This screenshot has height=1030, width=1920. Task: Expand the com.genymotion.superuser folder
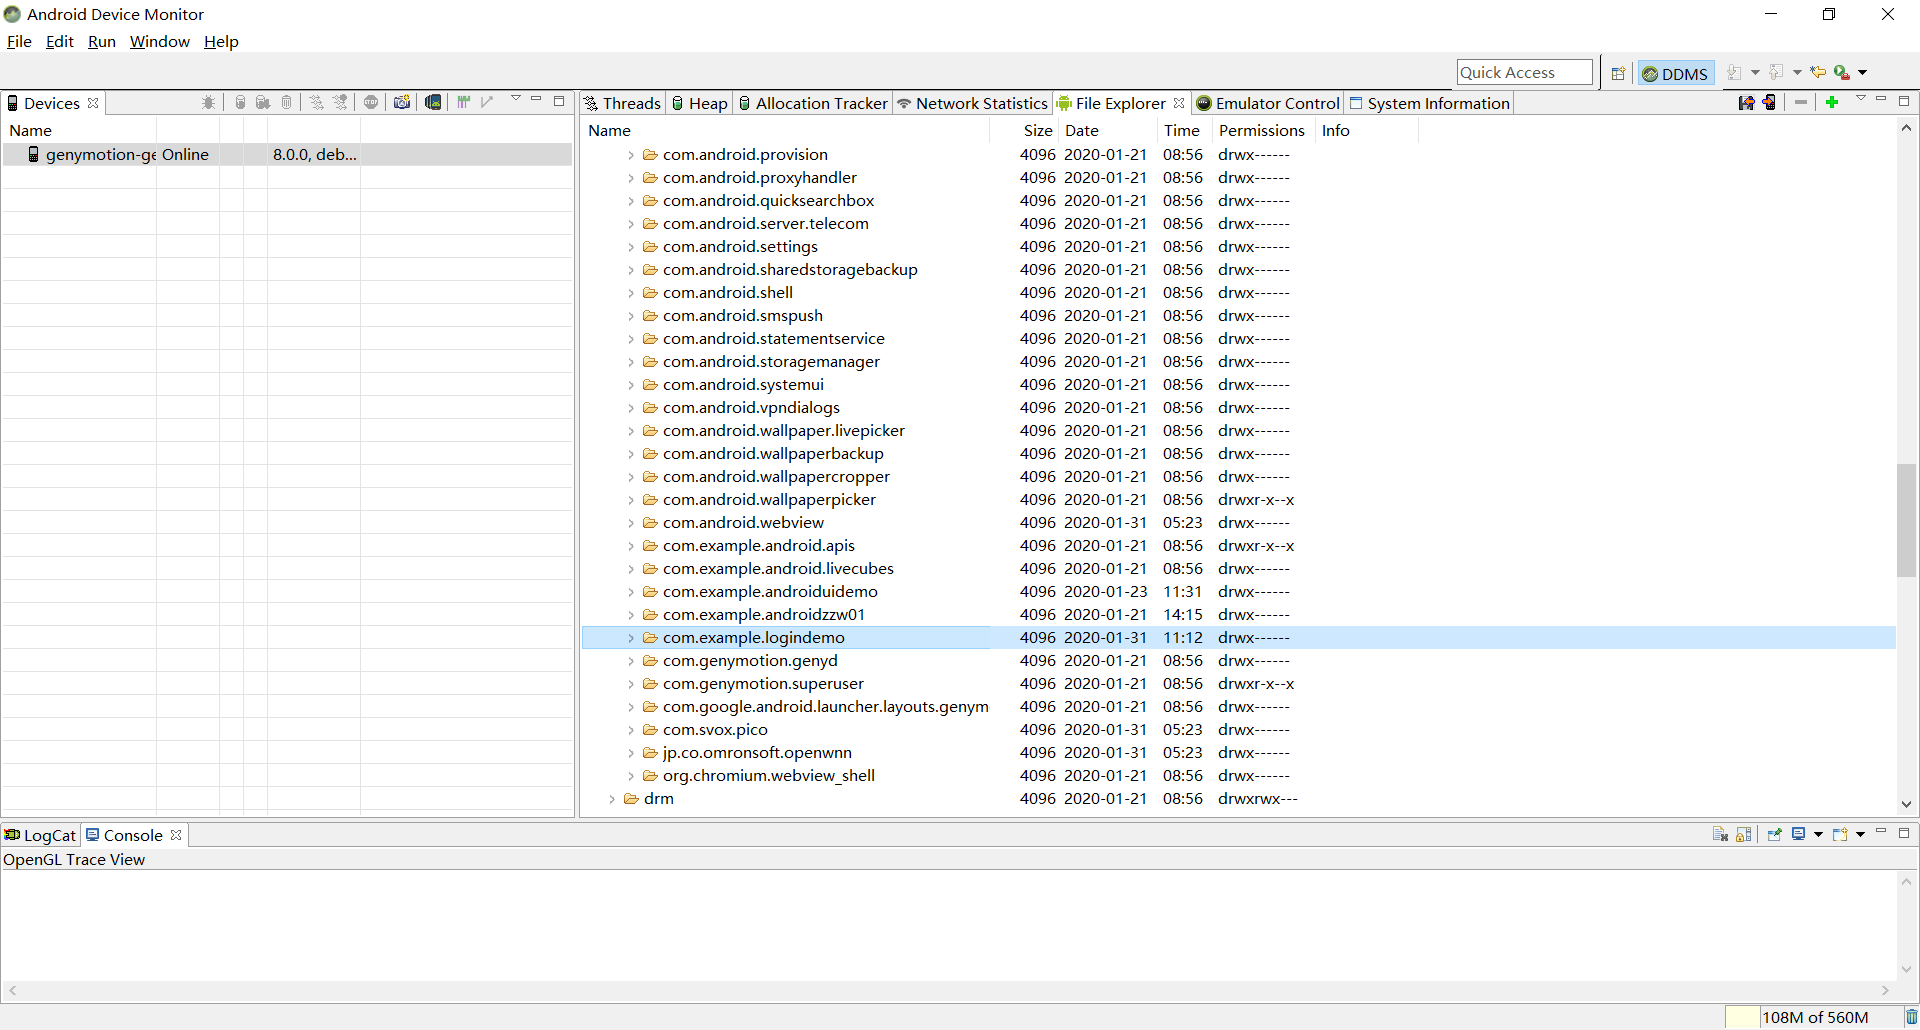tap(631, 684)
